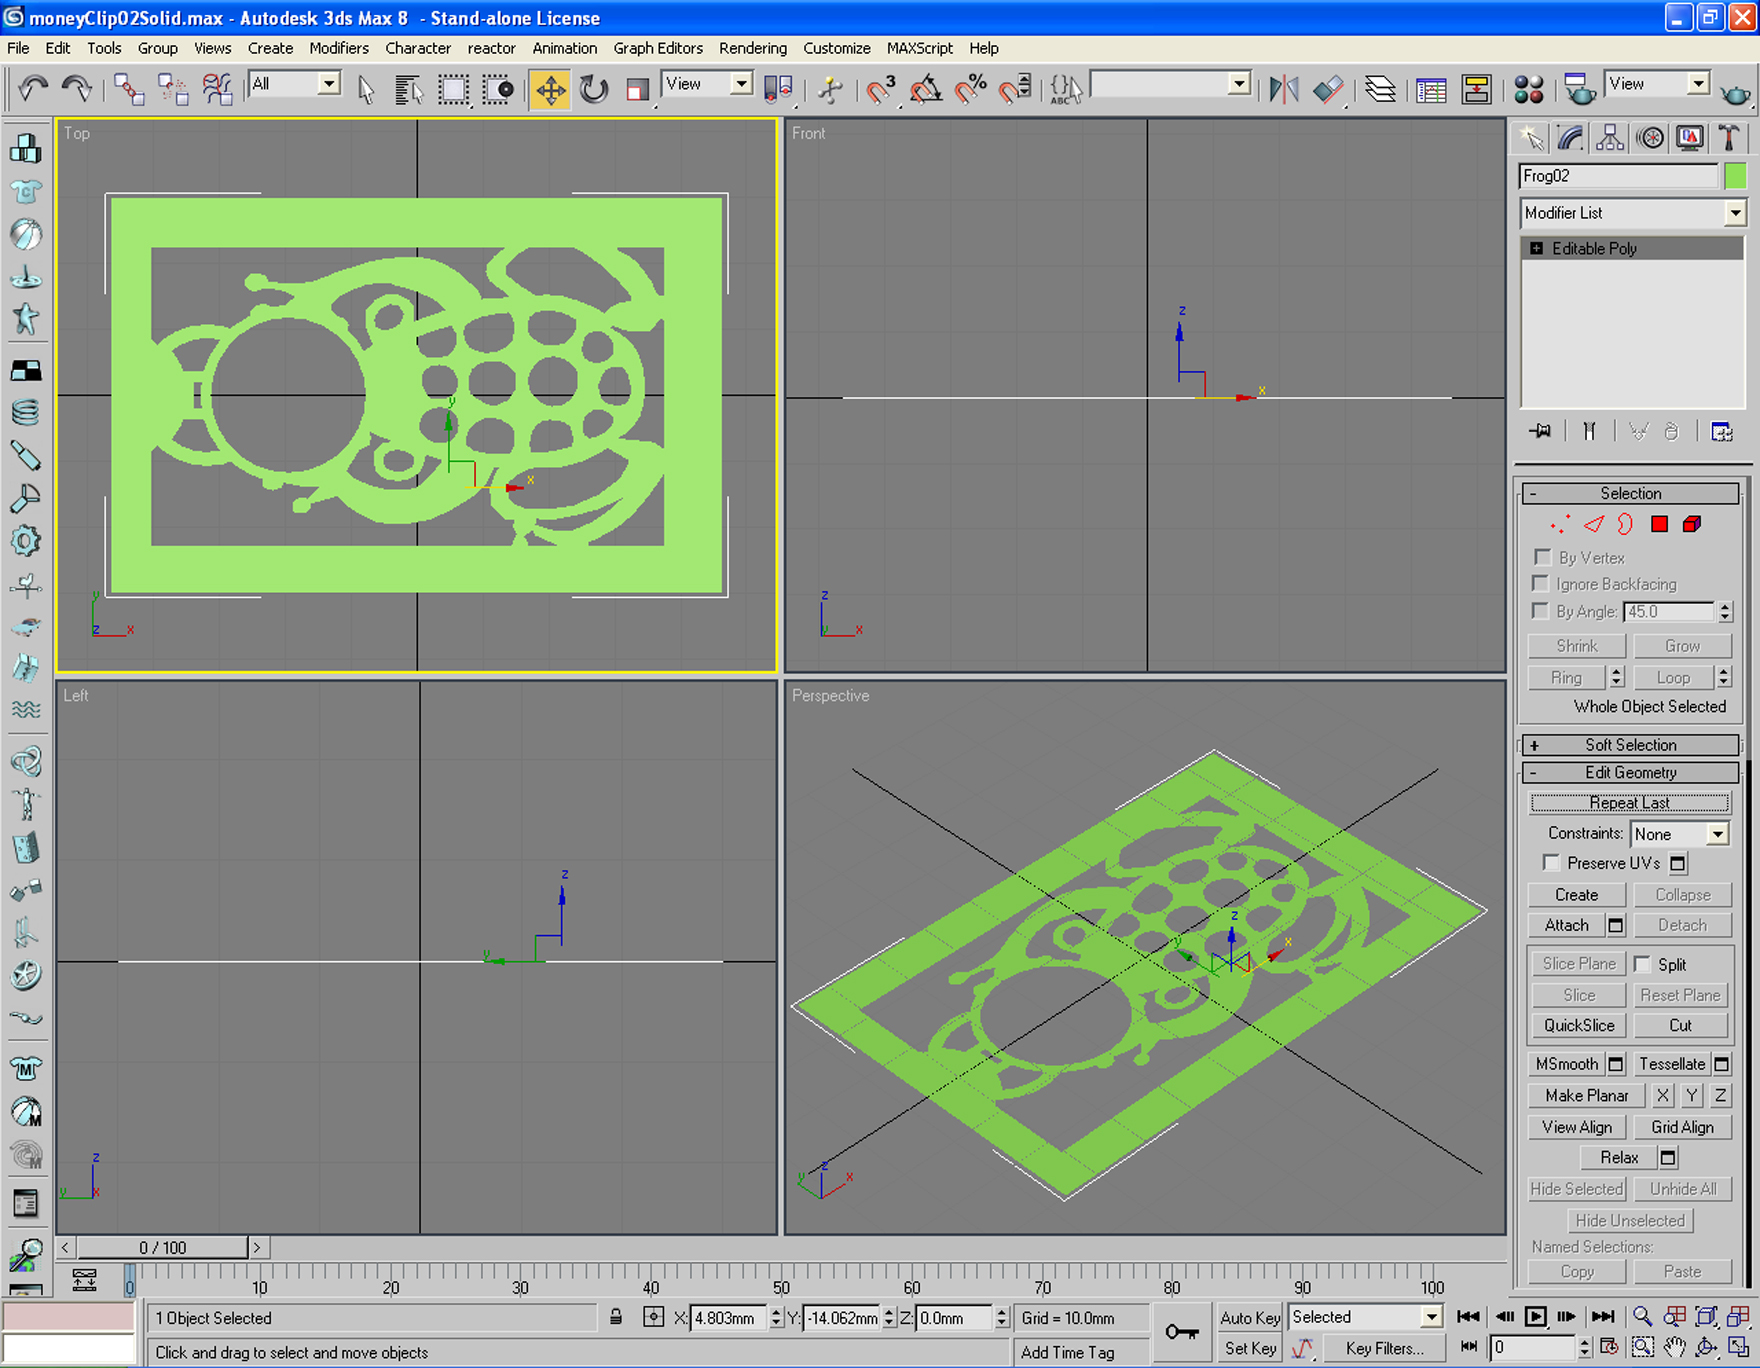Image resolution: width=1760 pixels, height=1368 pixels.
Task: Click the QuickSlice button
Action: coord(1579,1025)
